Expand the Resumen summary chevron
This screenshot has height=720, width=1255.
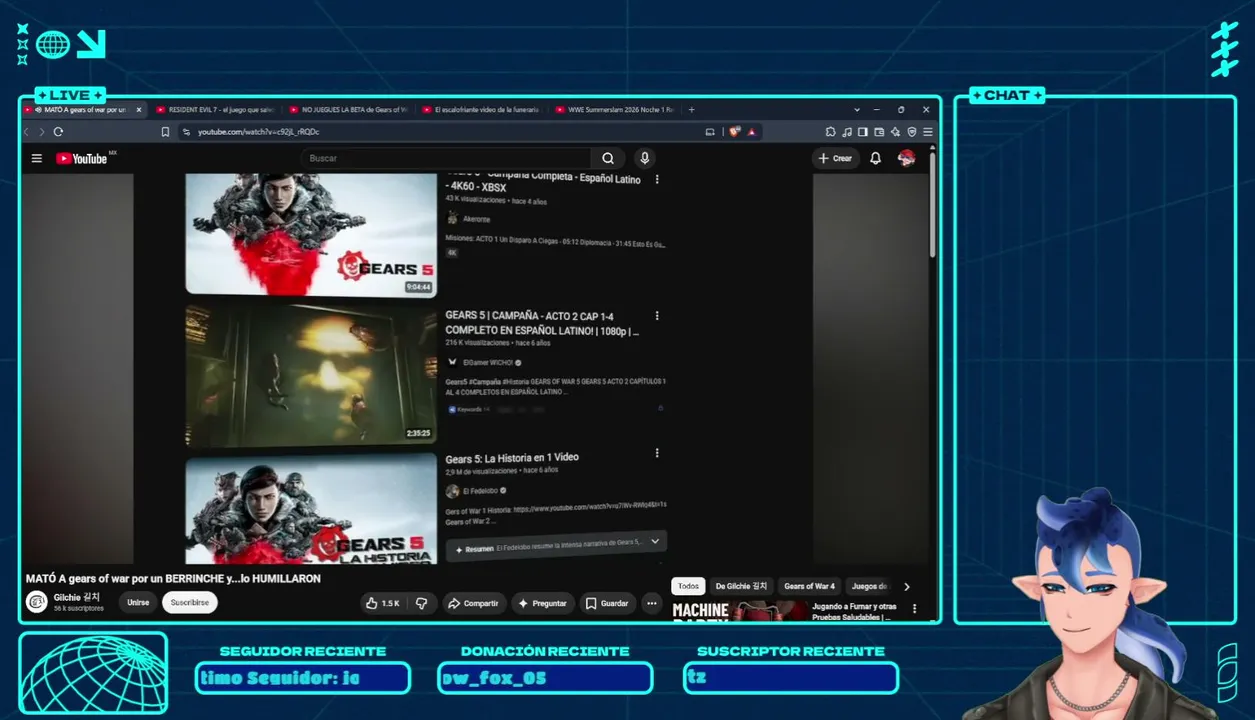click(x=655, y=541)
